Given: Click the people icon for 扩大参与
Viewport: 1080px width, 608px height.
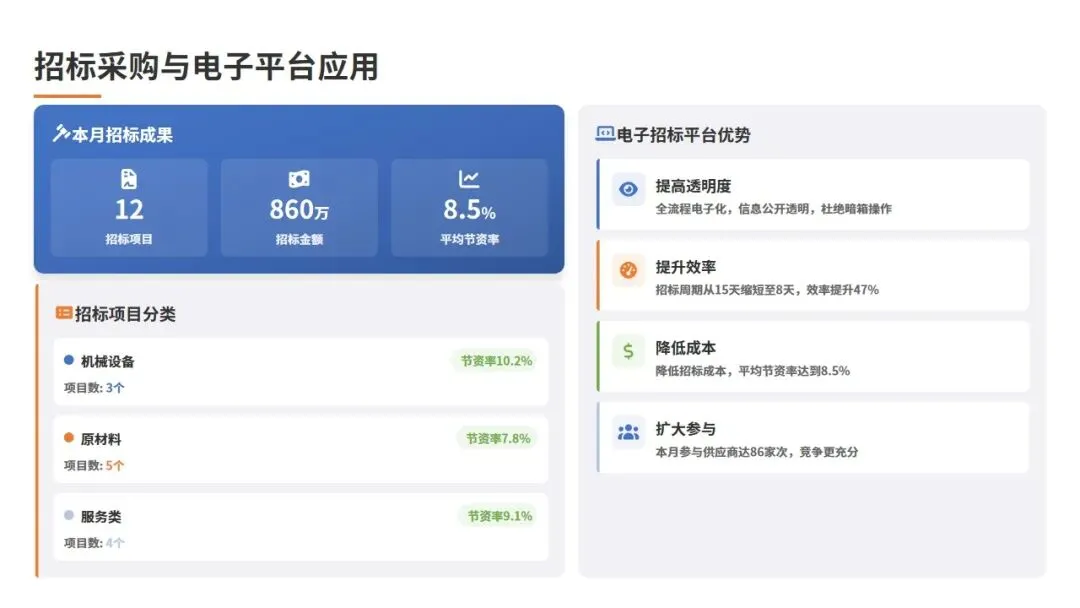Looking at the screenshot, I should (628, 432).
